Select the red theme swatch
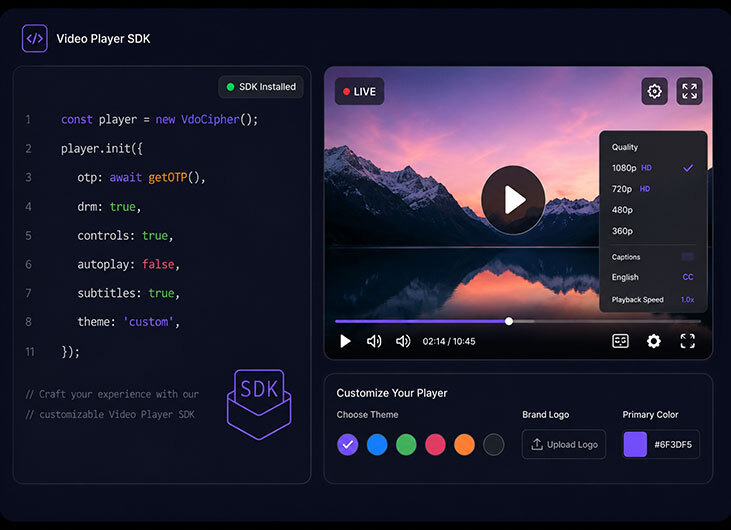Viewport: 731px width, 530px height. click(435, 444)
